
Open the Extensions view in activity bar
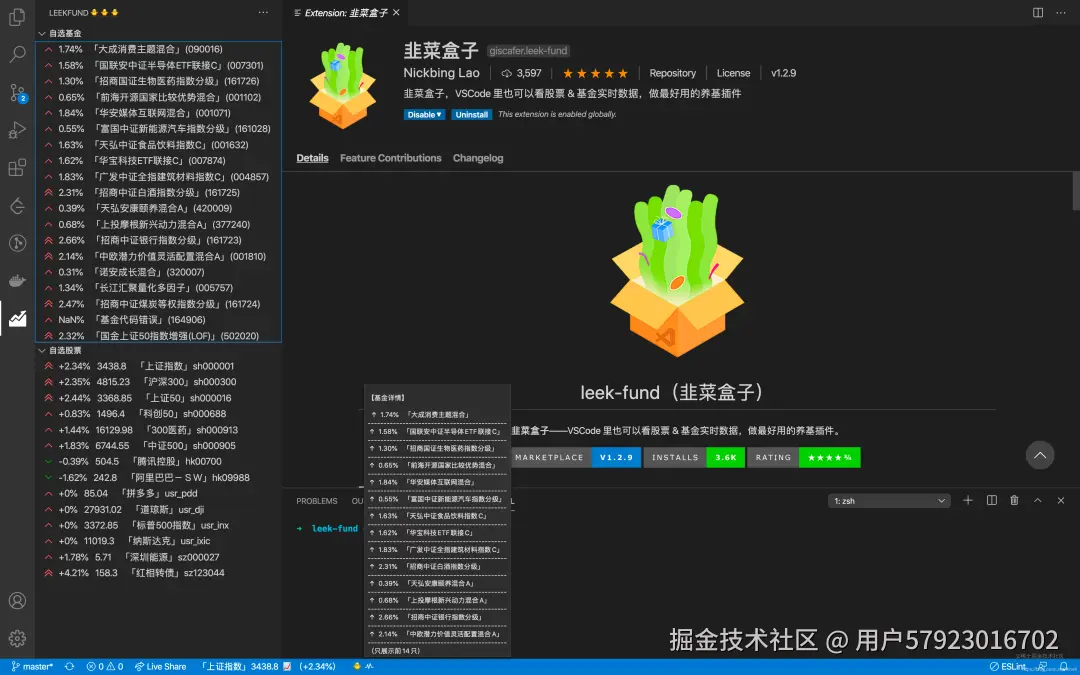click(17, 167)
